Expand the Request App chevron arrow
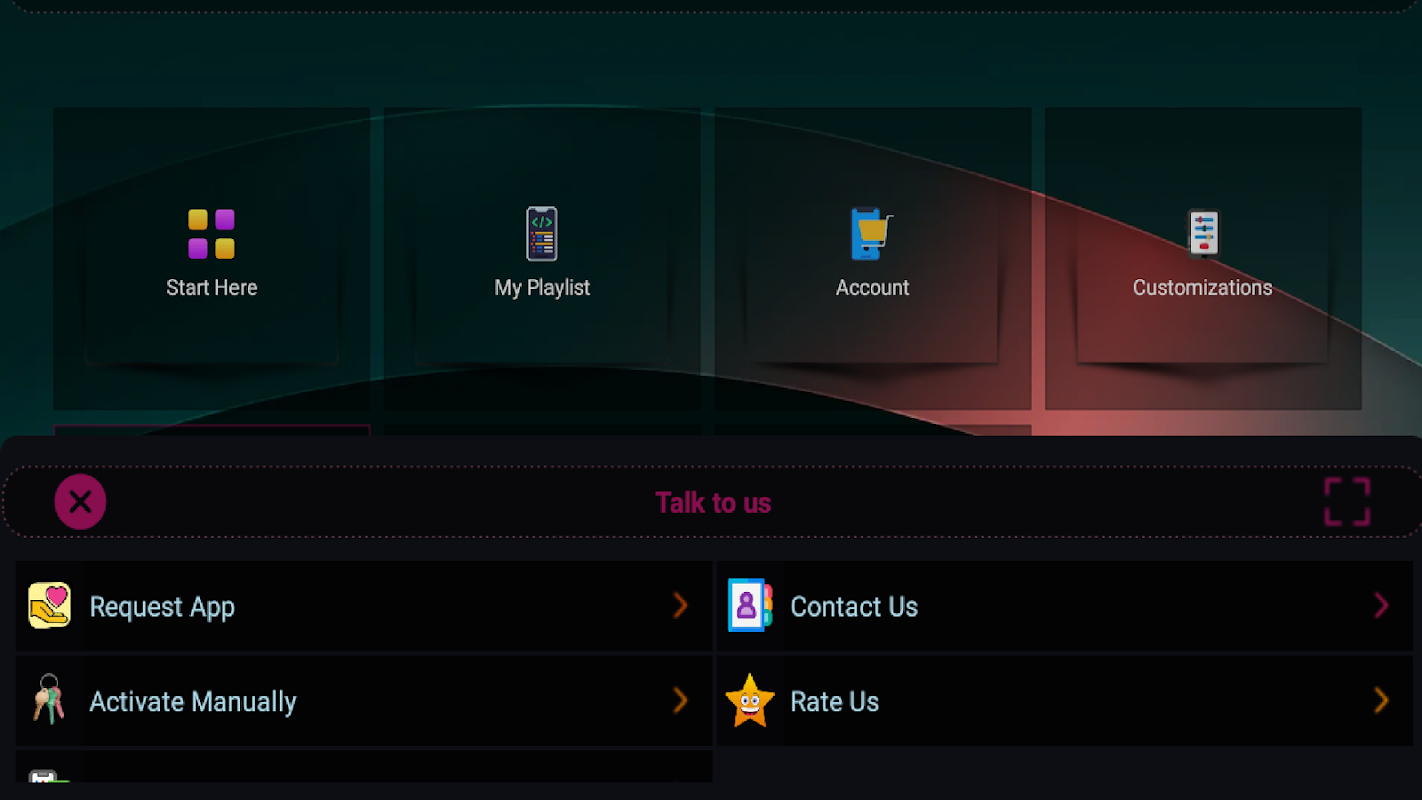 [x=680, y=605]
